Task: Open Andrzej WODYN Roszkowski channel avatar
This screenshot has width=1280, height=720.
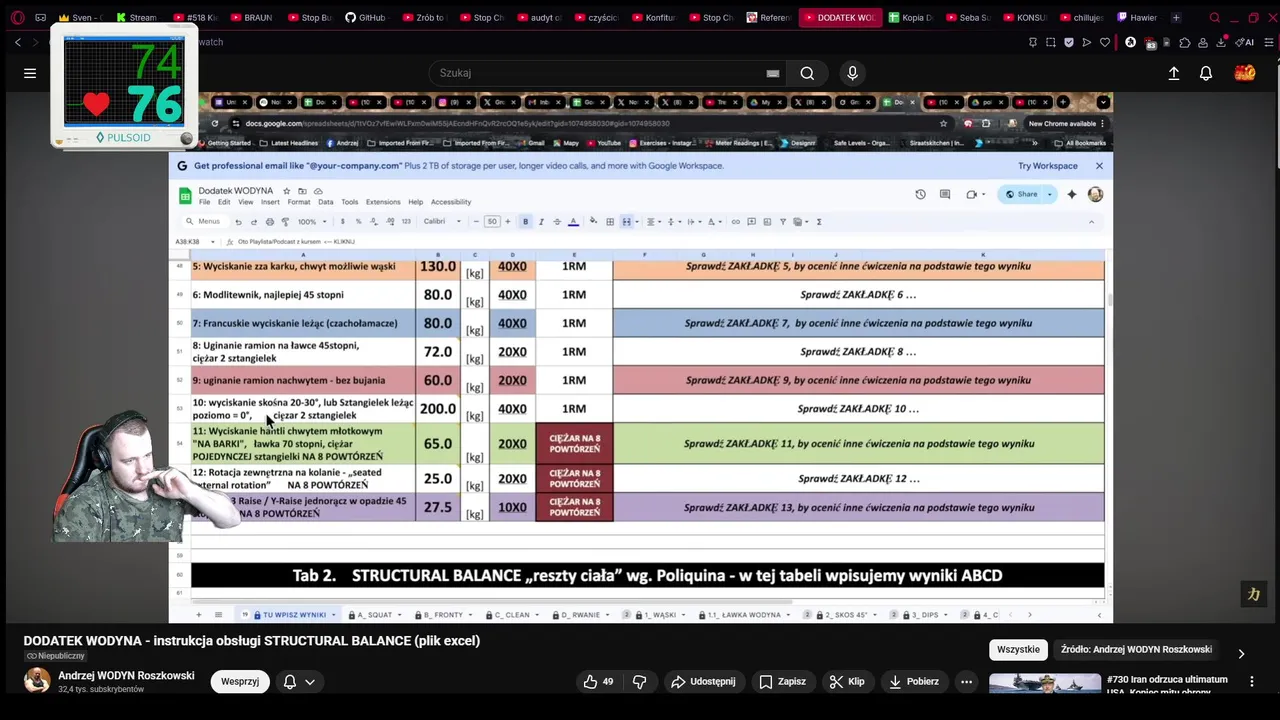Action: point(37,681)
